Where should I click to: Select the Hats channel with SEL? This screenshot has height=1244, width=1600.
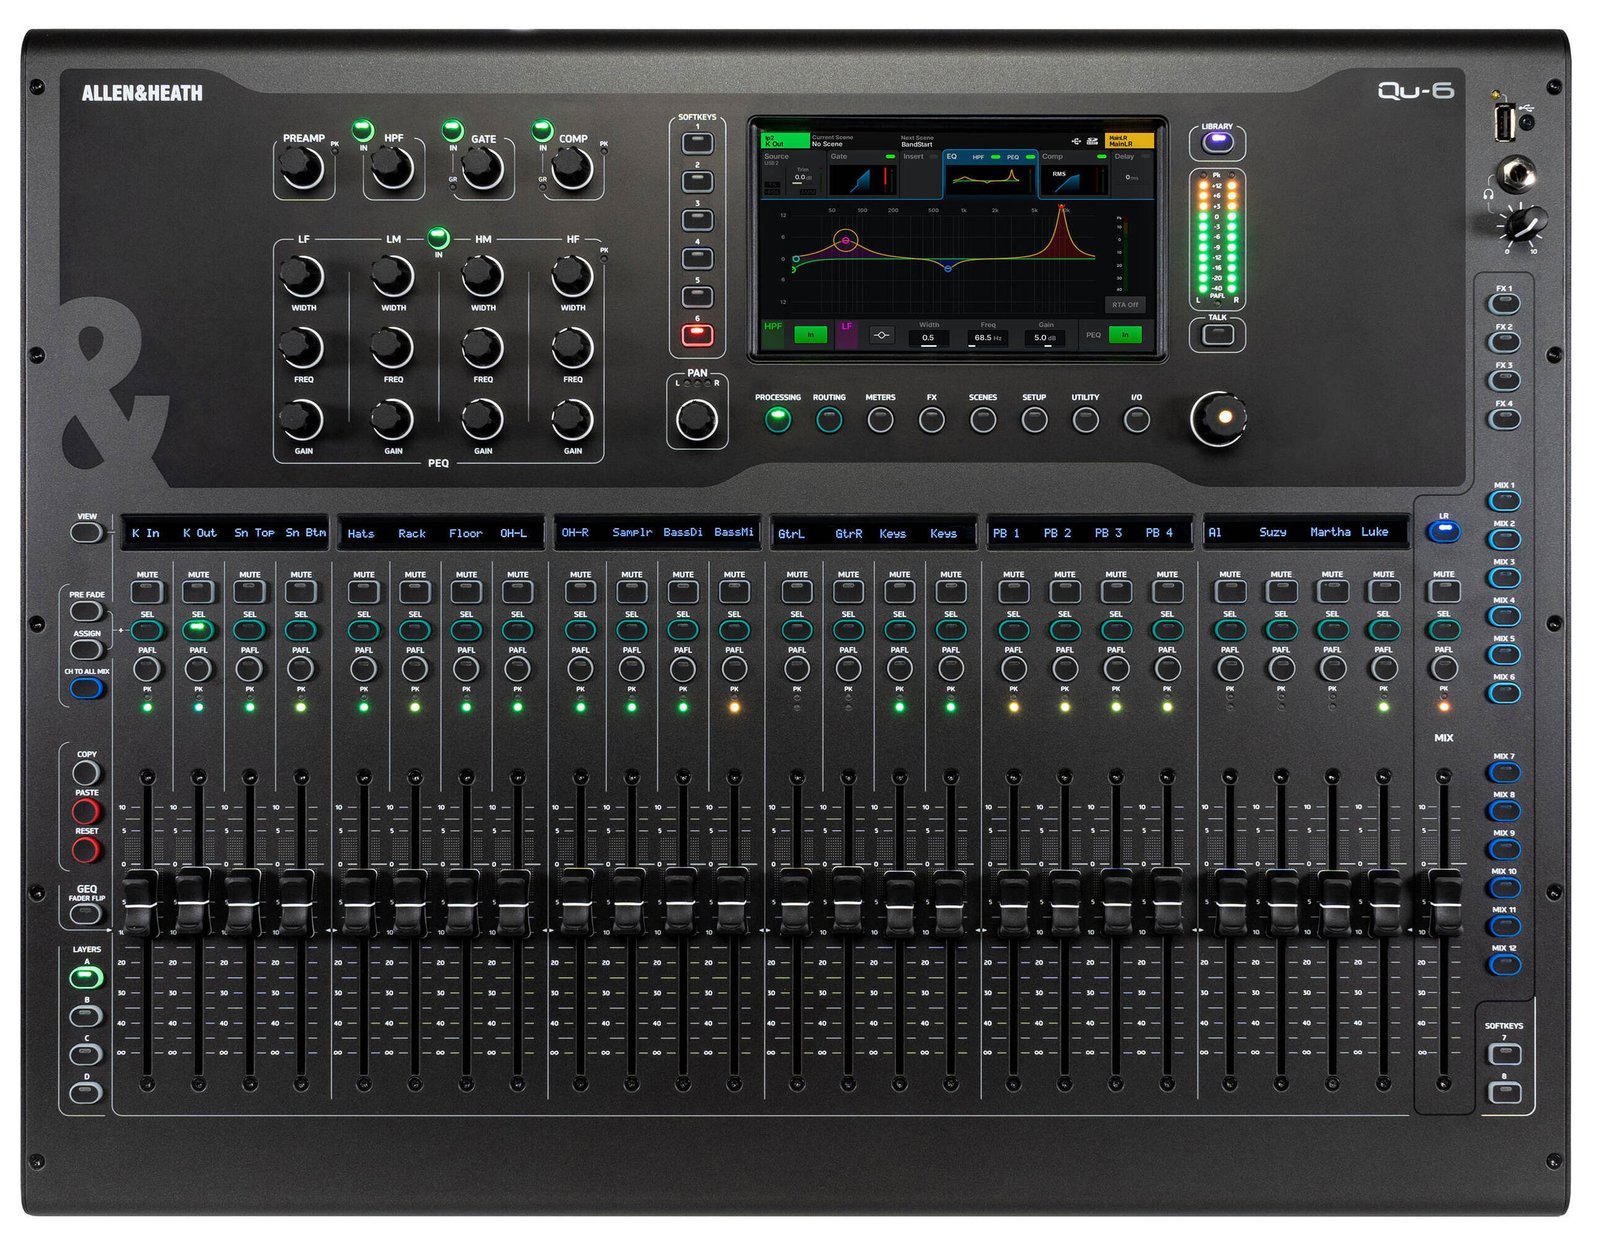(363, 630)
